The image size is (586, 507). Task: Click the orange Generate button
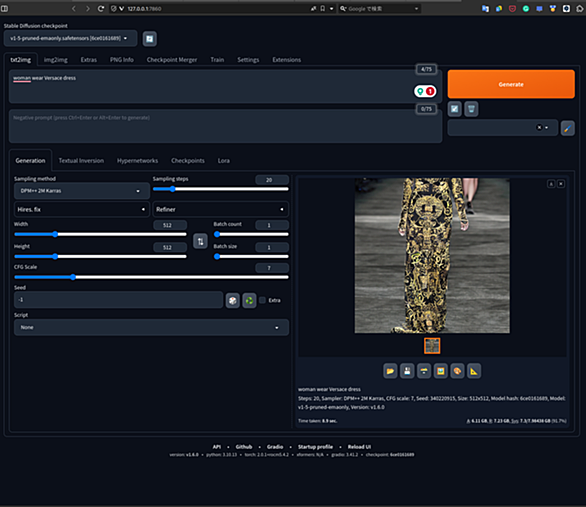point(511,84)
